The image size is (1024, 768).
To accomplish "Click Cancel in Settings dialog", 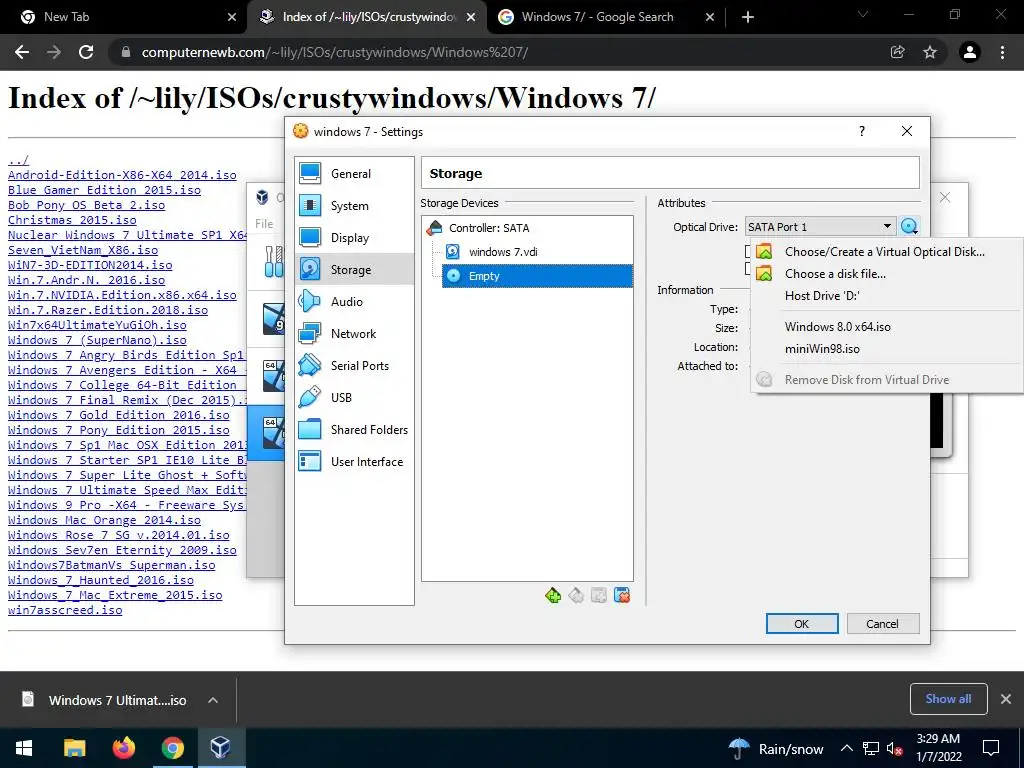I will click(x=882, y=624).
